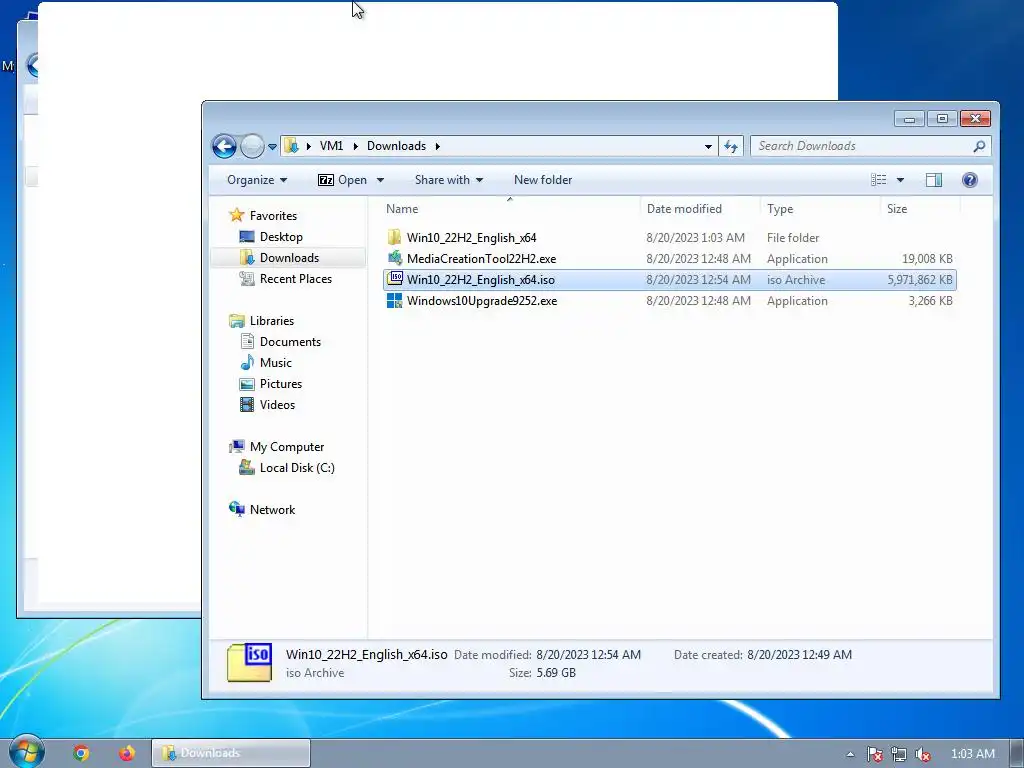The image size is (1024, 768).
Task: Click the iso Archive type cell
Action: point(796,280)
